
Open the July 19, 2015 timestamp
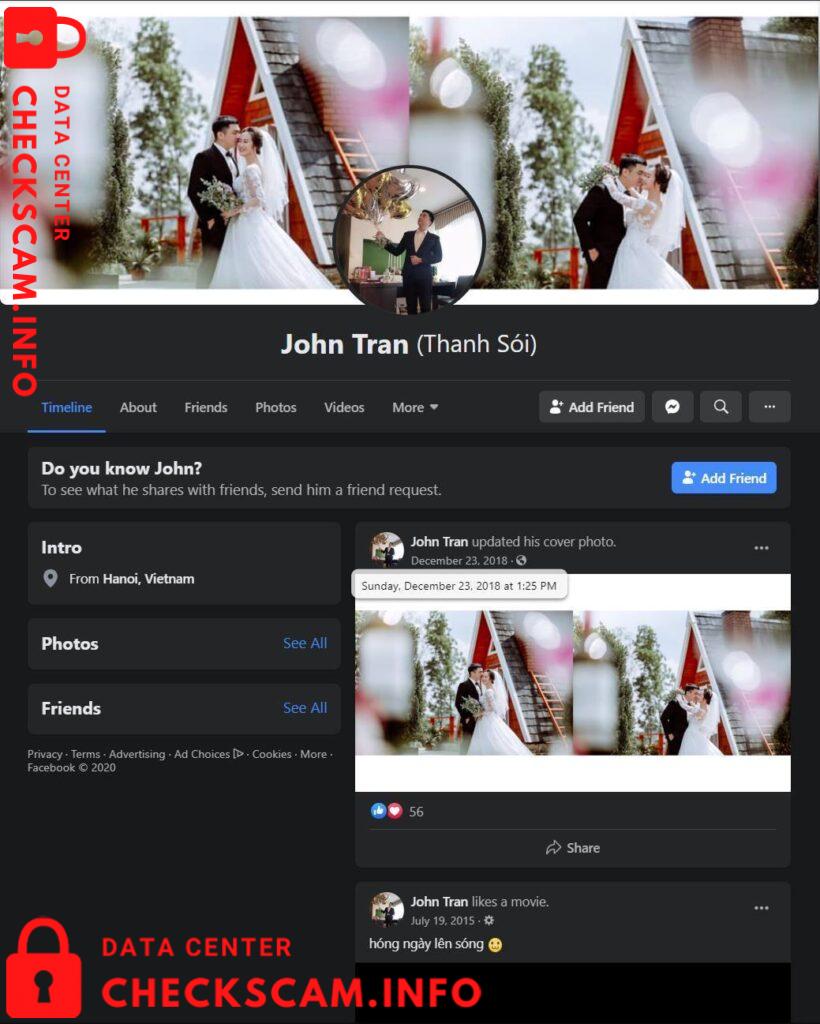coord(443,920)
